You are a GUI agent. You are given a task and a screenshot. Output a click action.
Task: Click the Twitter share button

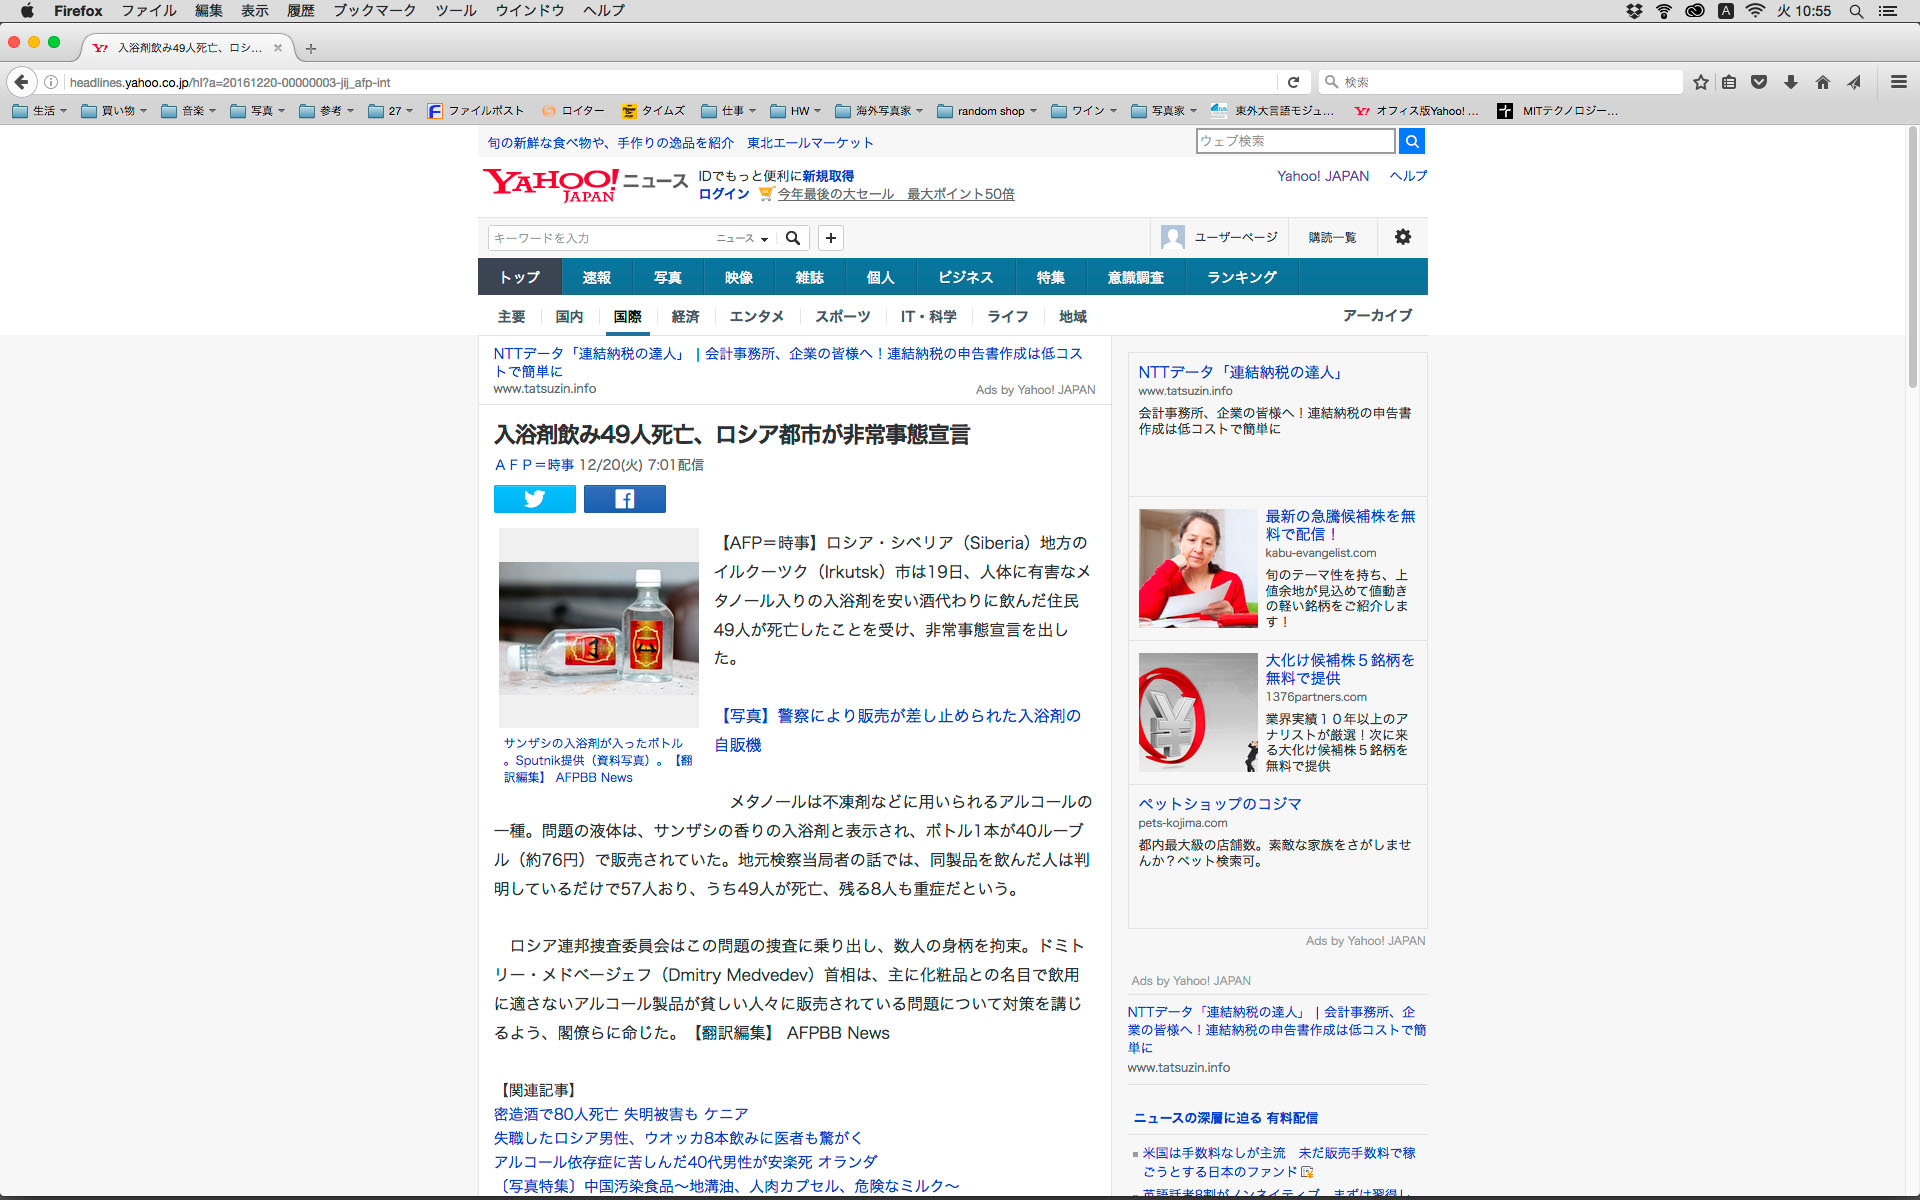point(534,499)
